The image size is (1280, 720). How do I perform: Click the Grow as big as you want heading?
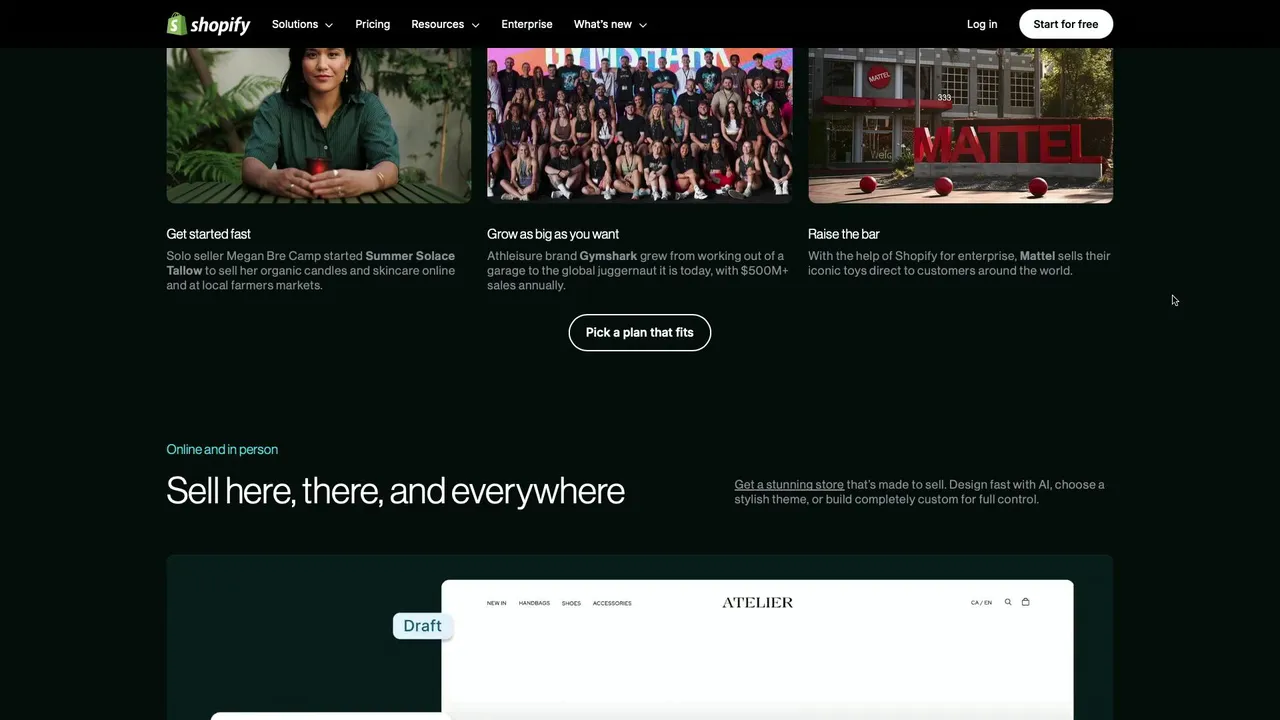(x=553, y=234)
